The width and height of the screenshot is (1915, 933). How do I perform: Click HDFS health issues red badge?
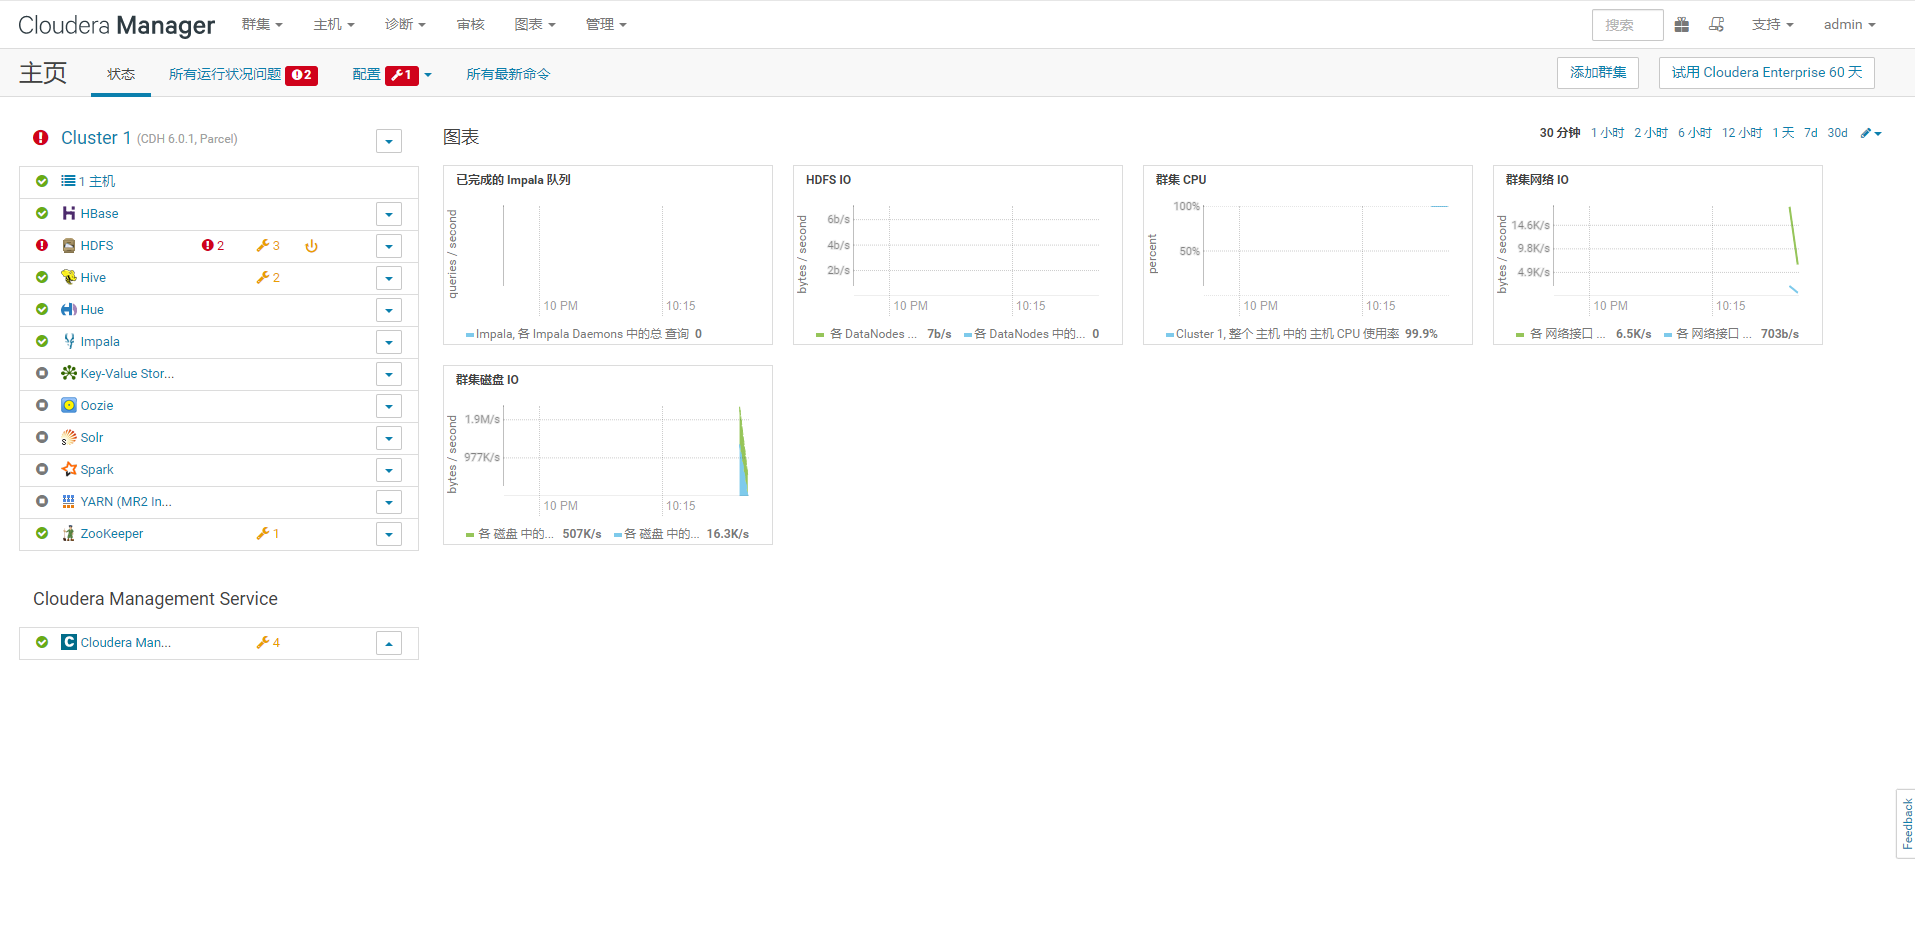click(212, 246)
